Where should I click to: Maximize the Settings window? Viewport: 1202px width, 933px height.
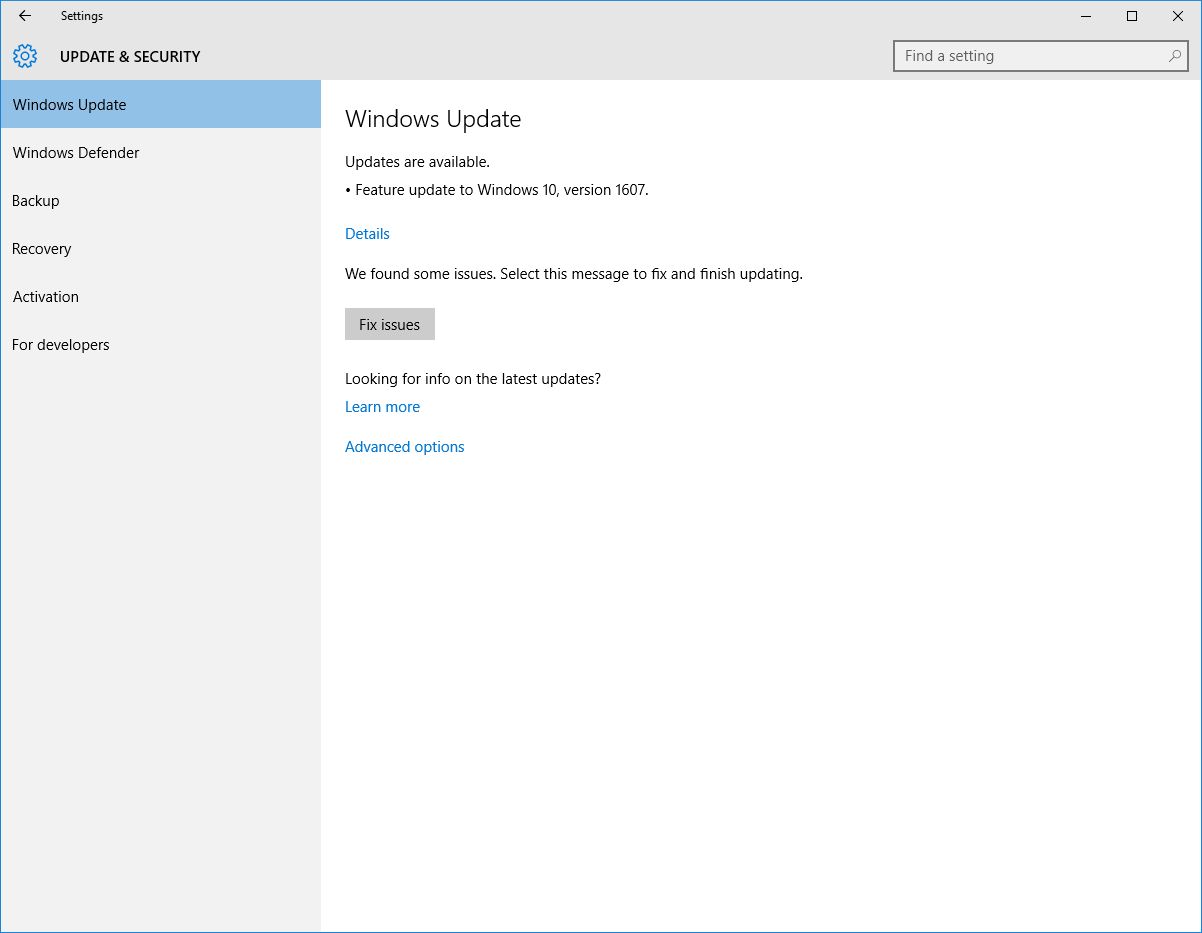click(1132, 16)
